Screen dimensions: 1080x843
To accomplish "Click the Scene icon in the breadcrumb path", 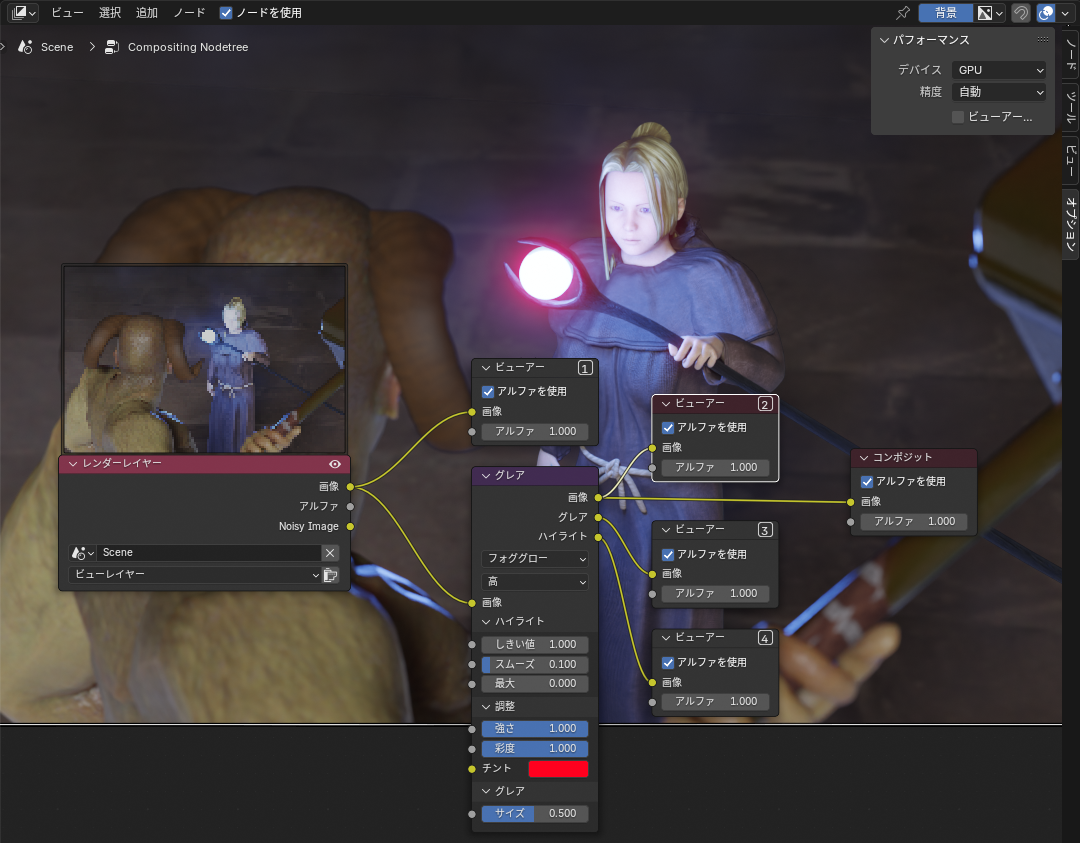I will pos(25,46).
